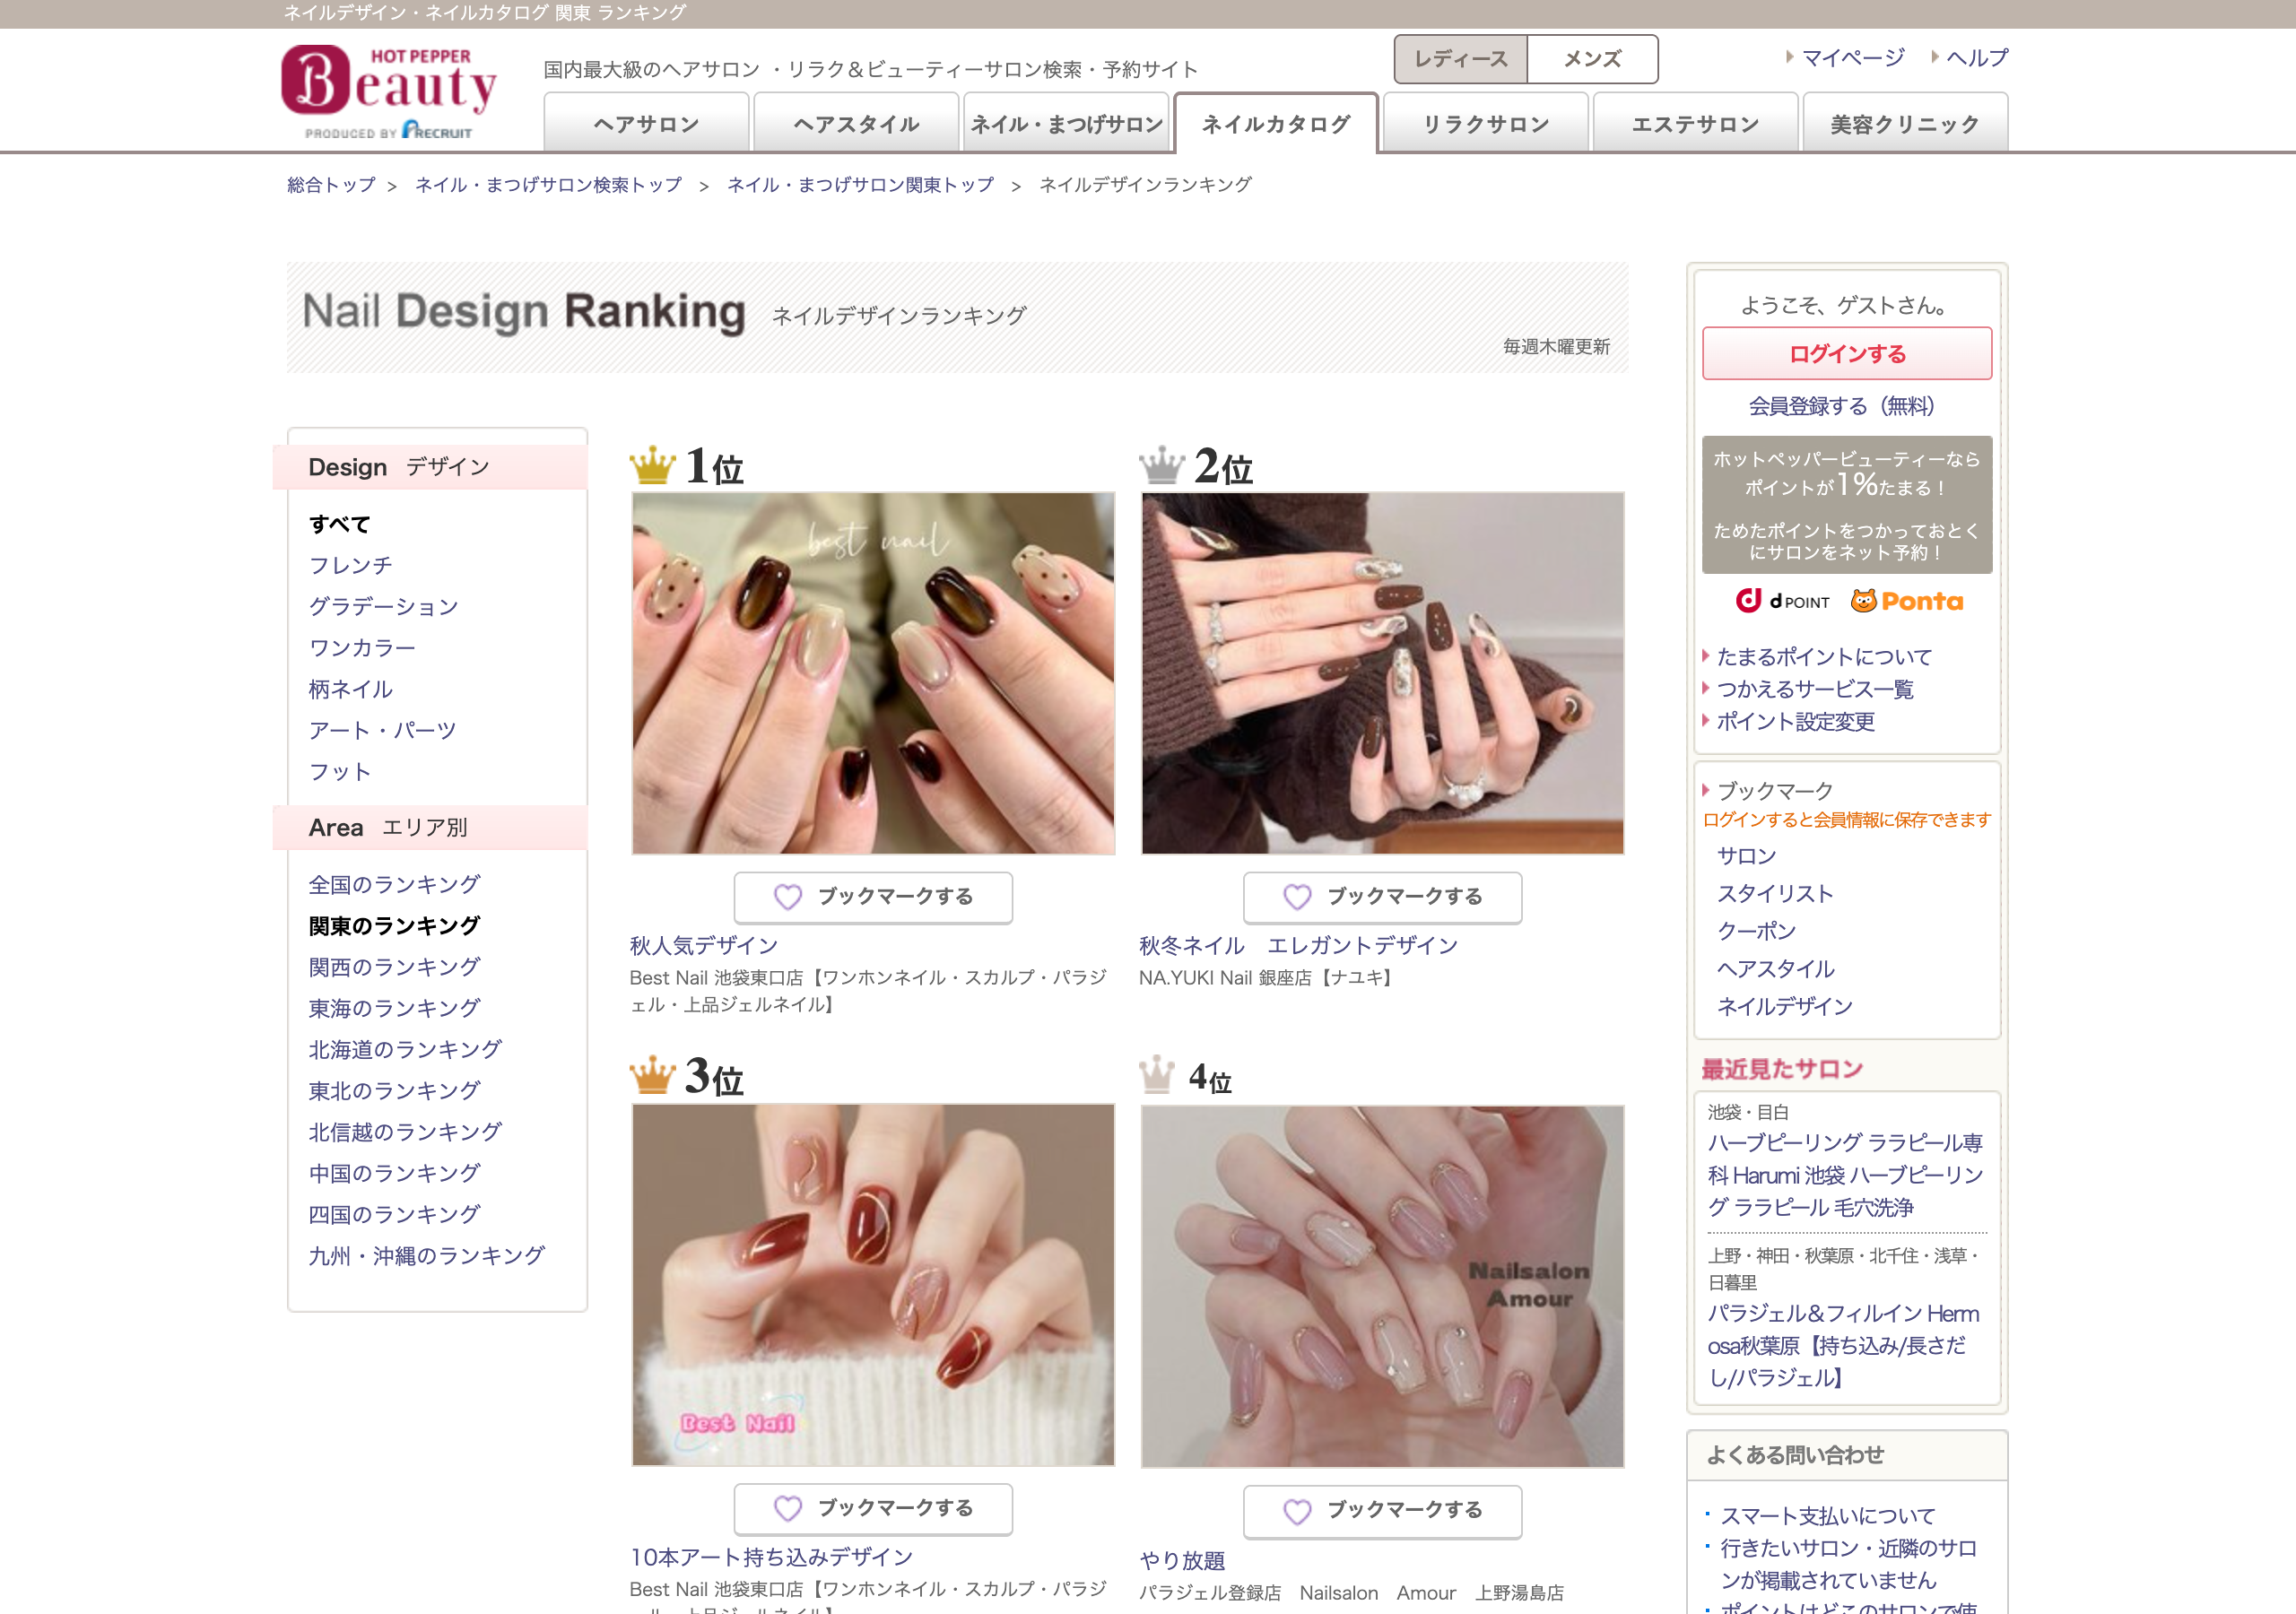Click the Hot Pepper Beauty logo
Viewport: 2296px width, 1614px height.
click(x=388, y=91)
